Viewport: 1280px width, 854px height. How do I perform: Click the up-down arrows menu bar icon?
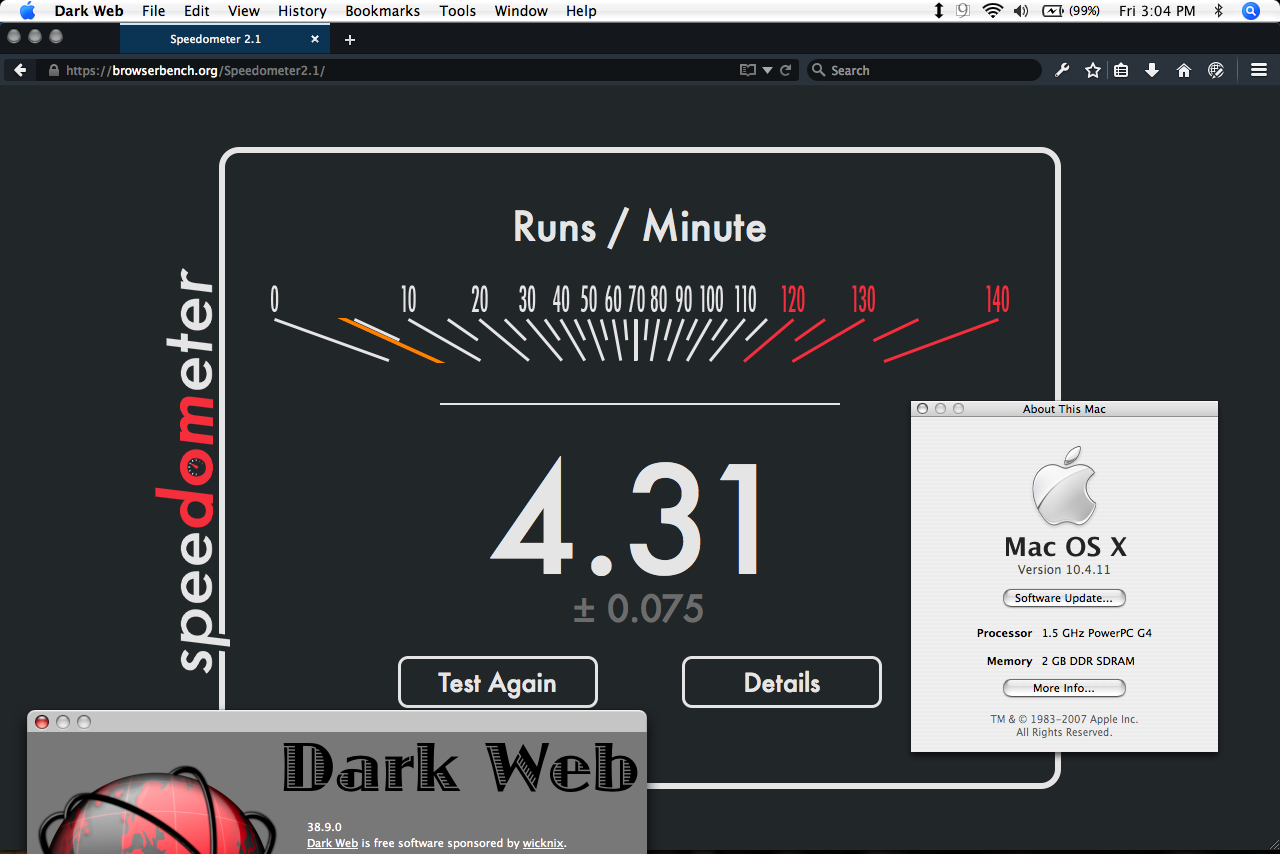(938, 11)
